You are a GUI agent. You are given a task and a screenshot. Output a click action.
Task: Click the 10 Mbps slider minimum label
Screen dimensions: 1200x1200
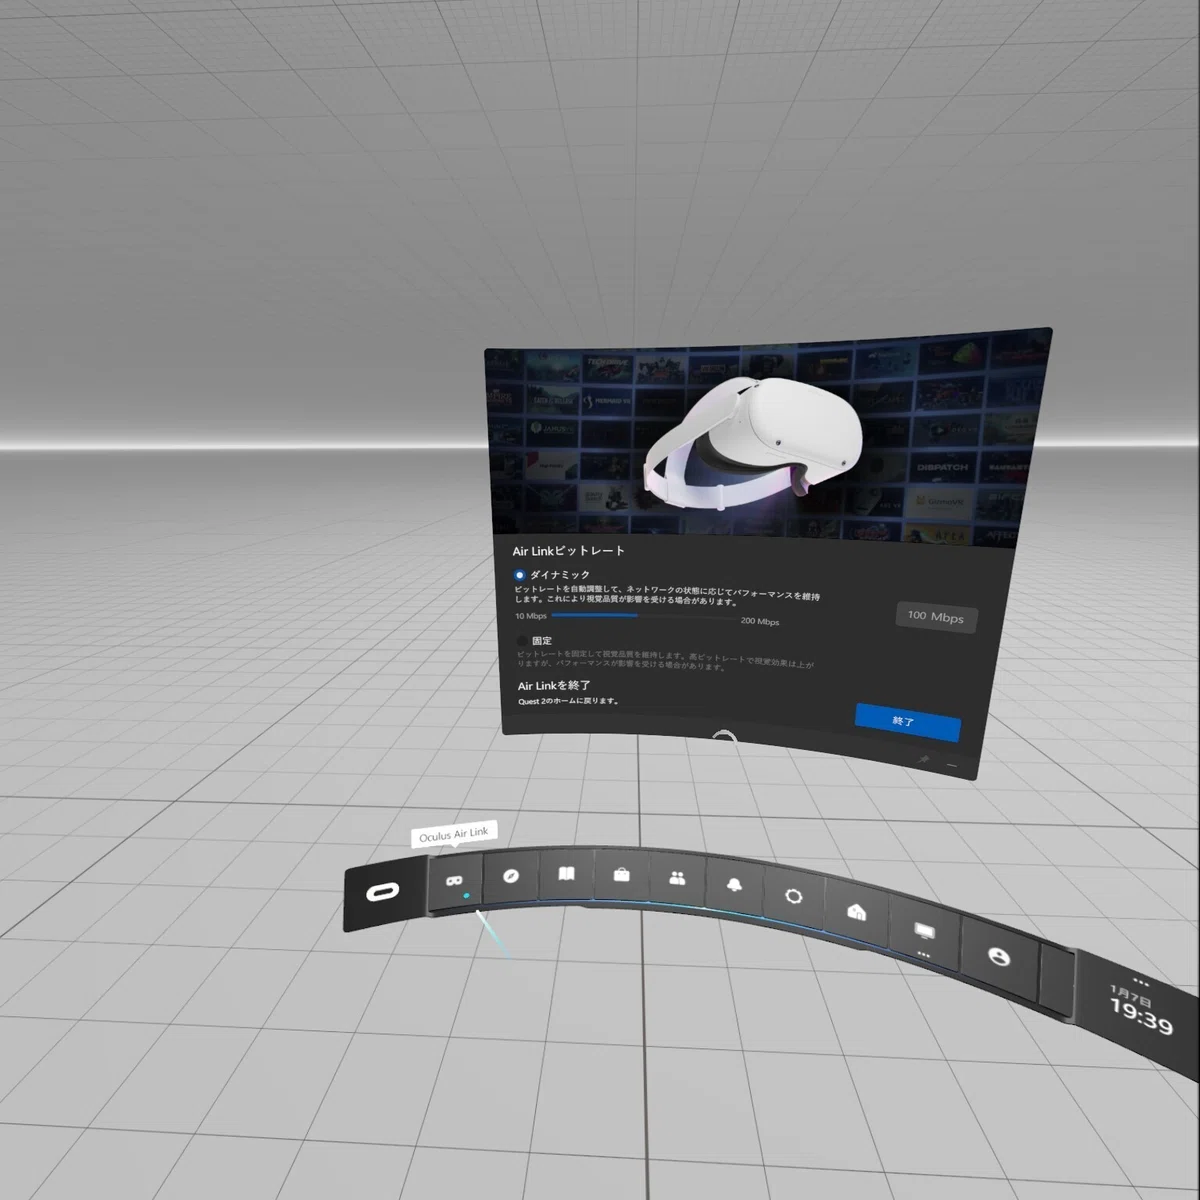click(x=531, y=616)
